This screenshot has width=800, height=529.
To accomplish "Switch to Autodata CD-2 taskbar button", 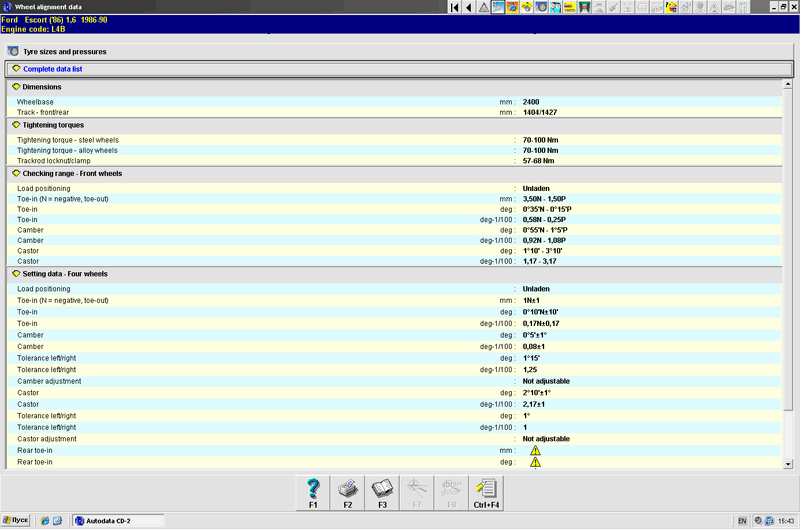I will (x=118, y=521).
